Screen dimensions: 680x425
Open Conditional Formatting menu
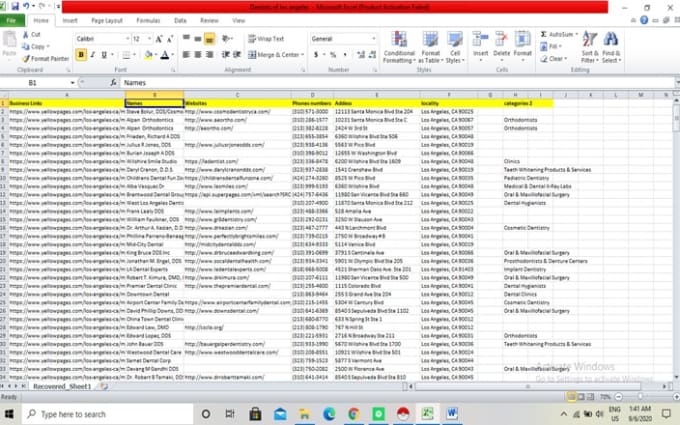pos(399,47)
